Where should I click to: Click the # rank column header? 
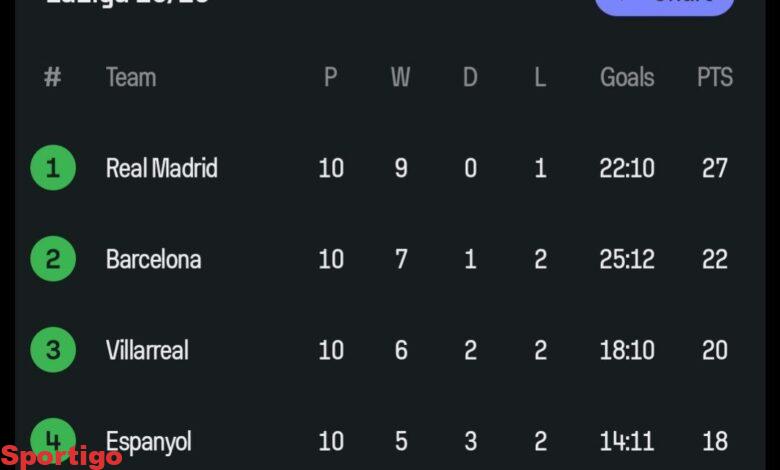53,77
